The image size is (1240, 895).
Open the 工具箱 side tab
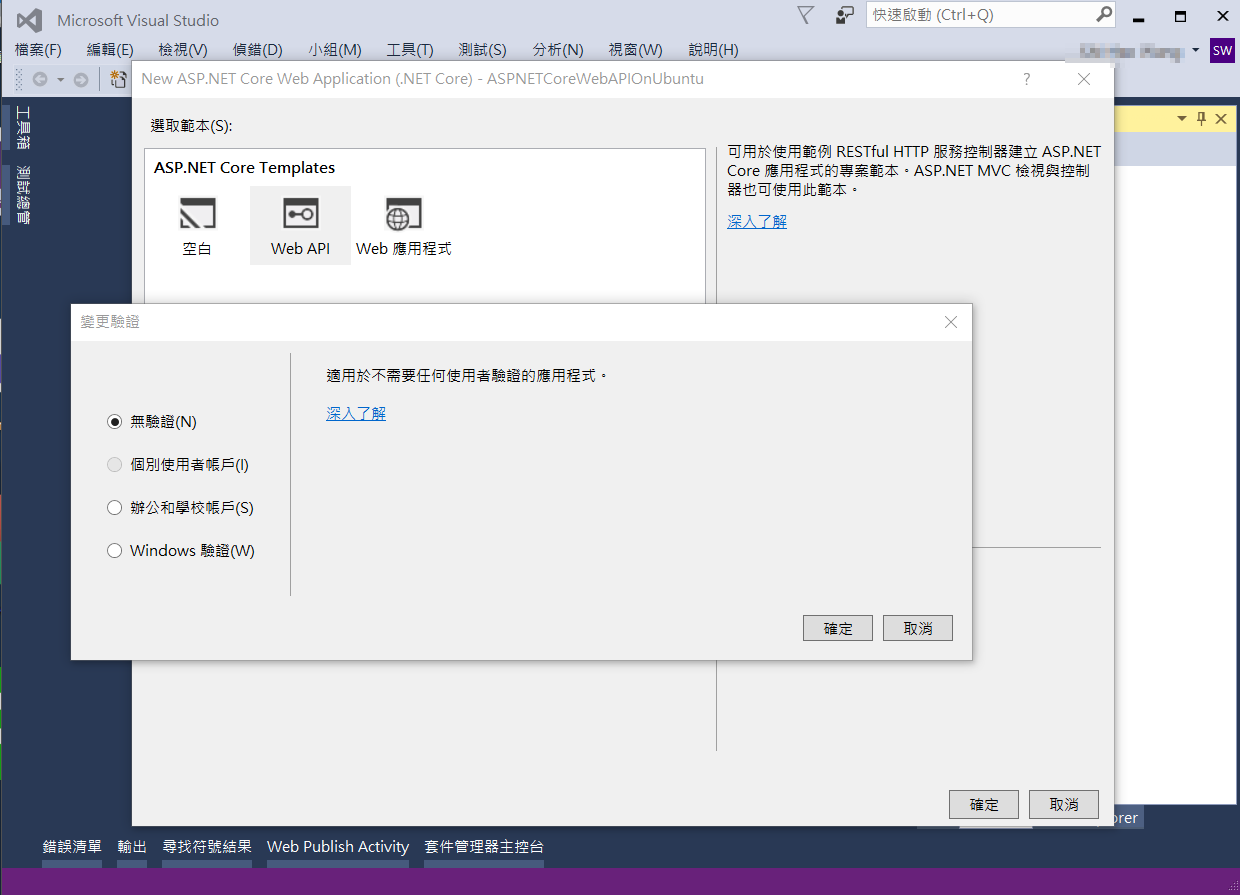coord(23,128)
